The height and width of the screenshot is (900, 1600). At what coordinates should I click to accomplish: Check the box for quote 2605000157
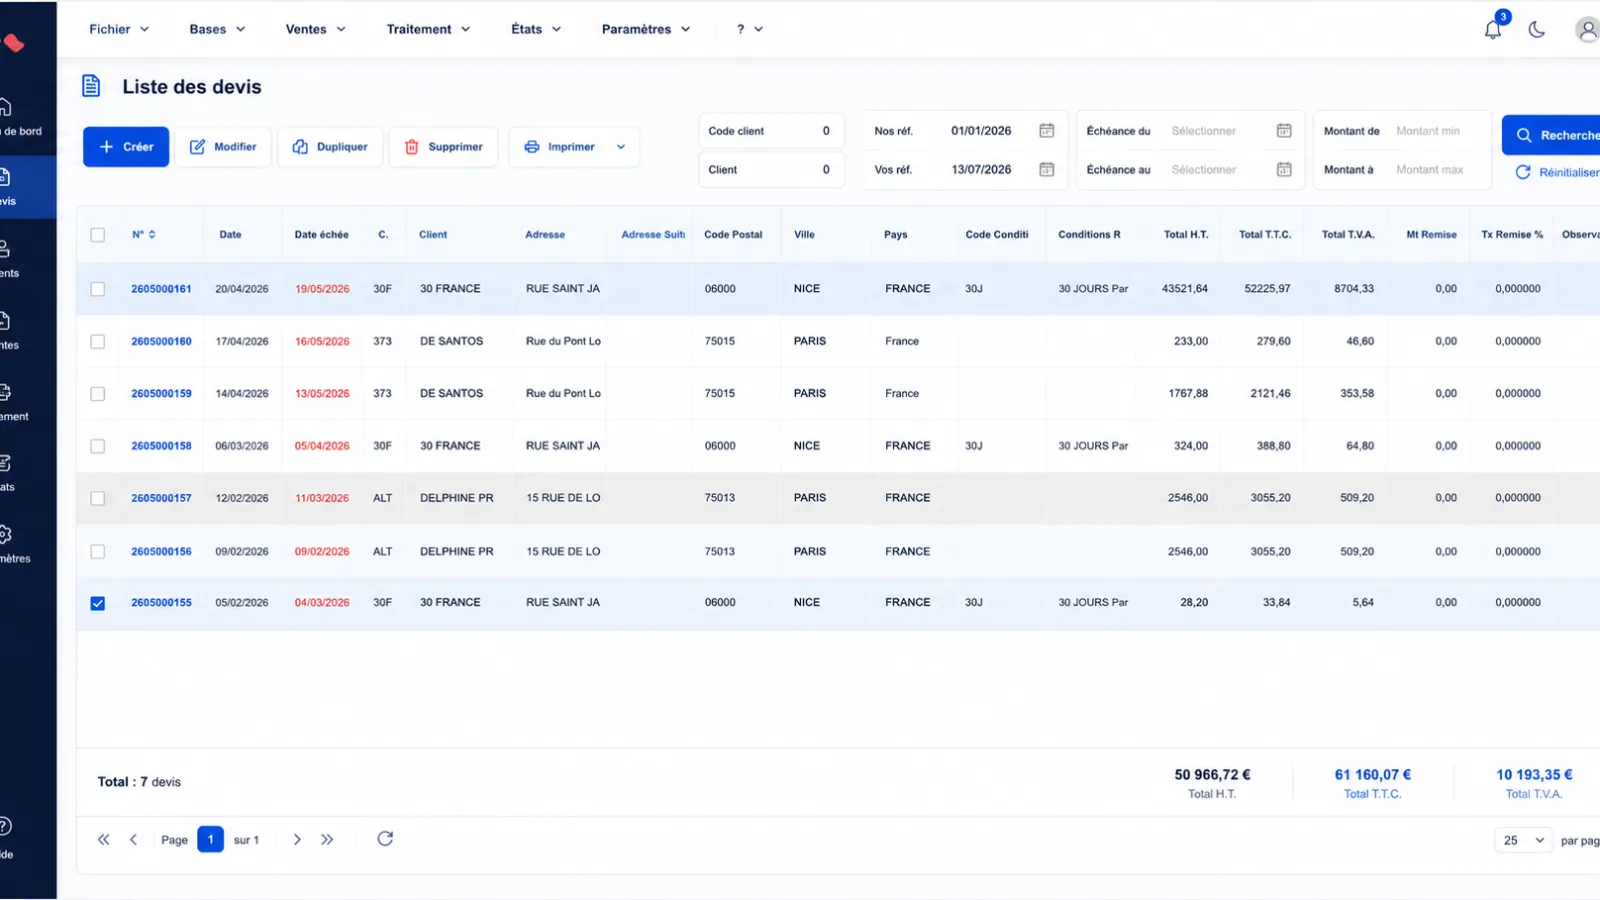[97, 498]
